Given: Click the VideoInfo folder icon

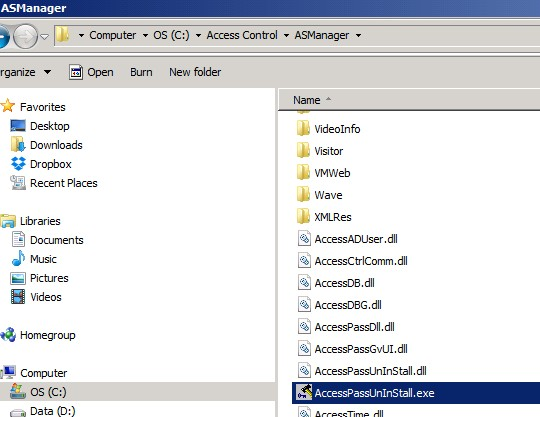Looking at the screenshot, I should [303, 129].
